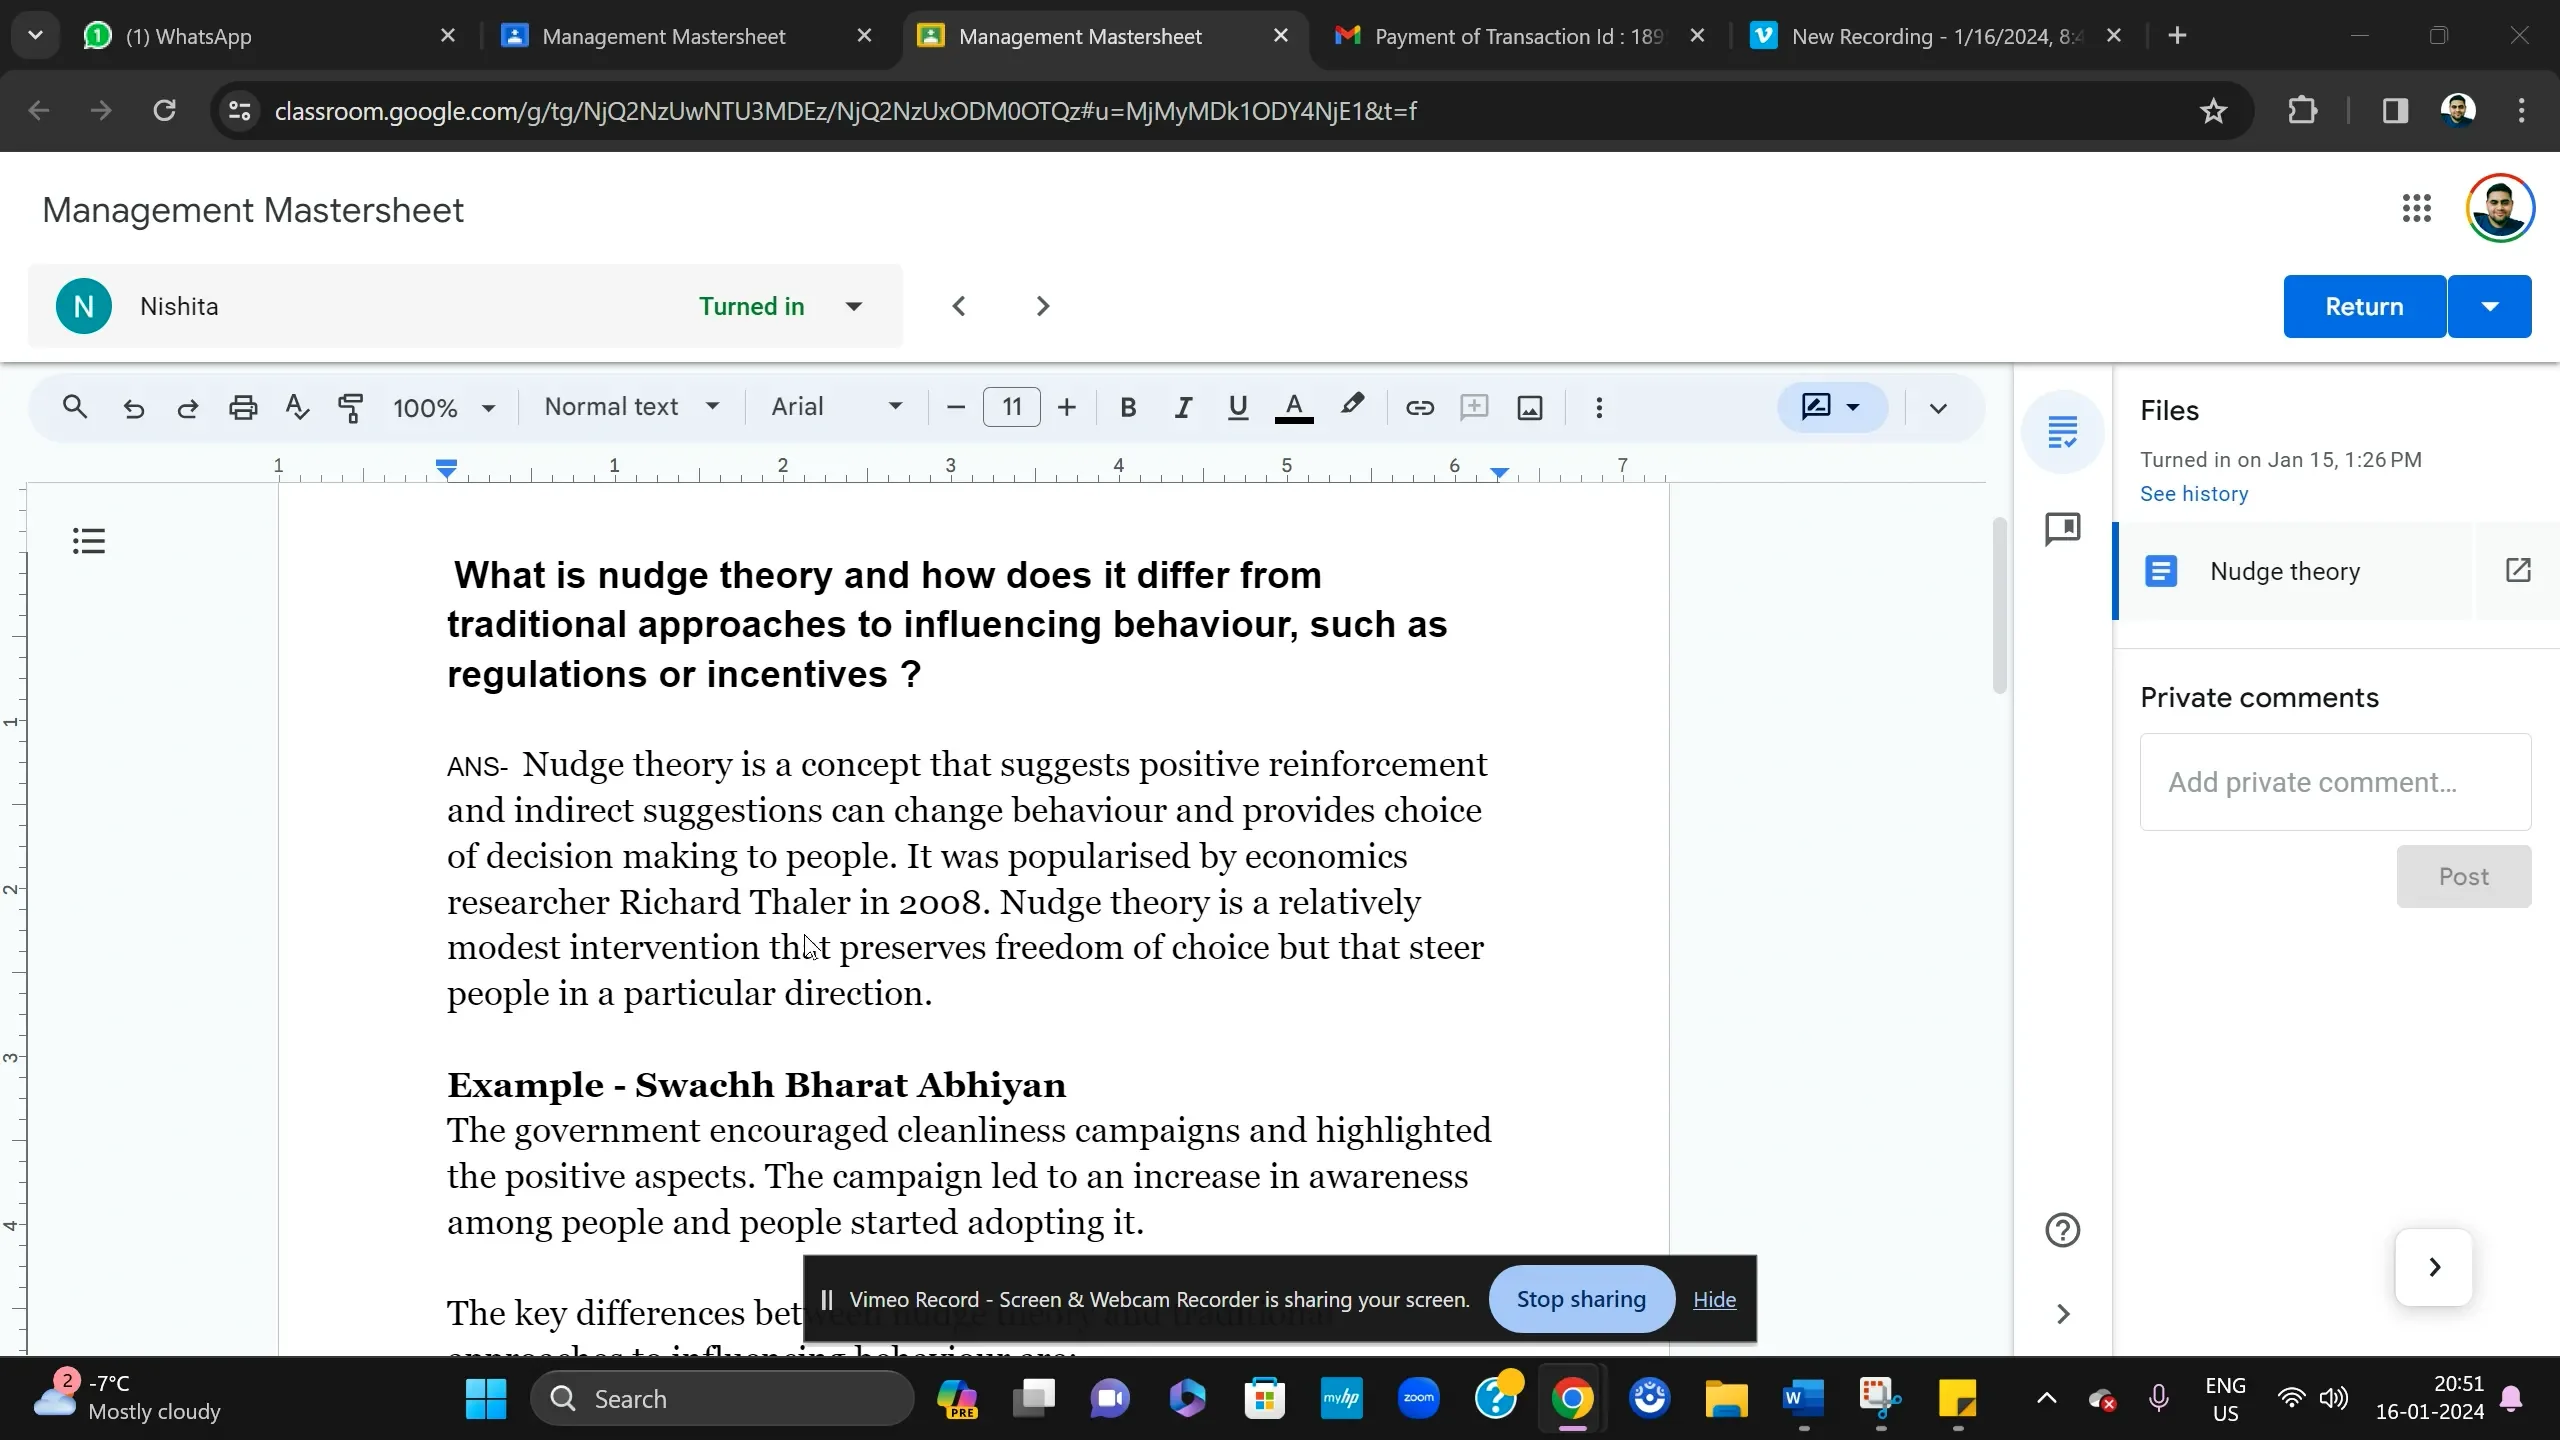Screen dimensions: 2560x1440
Task: Open the Arial font dropdown
Action: pos(836,407)
